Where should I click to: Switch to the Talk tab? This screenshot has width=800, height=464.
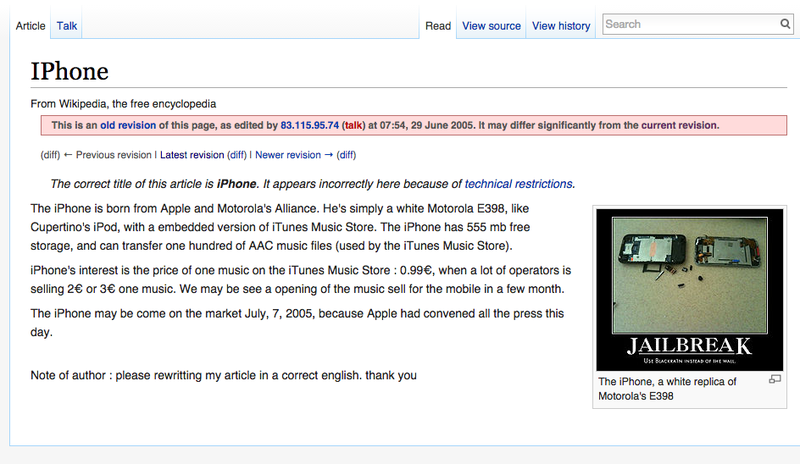(x=66, y=26)
